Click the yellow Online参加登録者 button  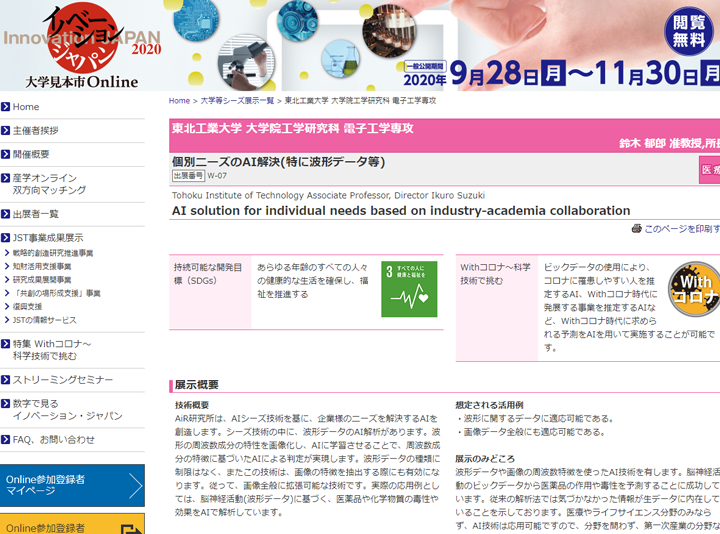[x=72, y=524]
